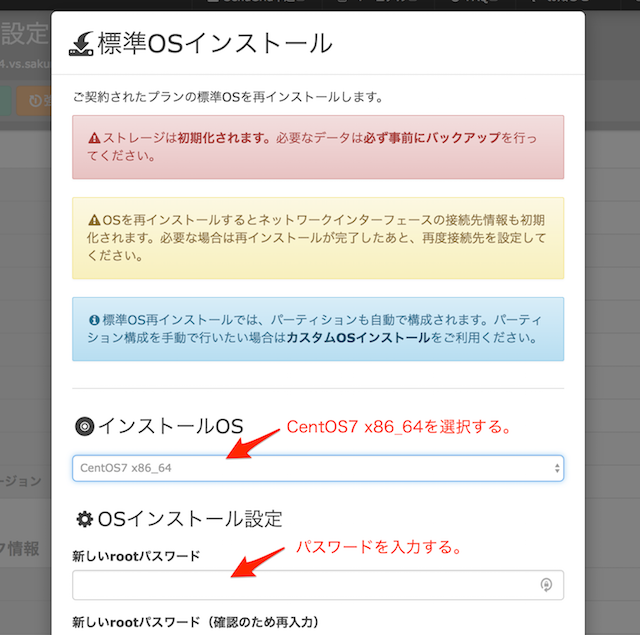Screen dimensions: 640x635
Task: Click the info icon in the blue partition notice
Action: pyautogui.click(x=94, y=320)
